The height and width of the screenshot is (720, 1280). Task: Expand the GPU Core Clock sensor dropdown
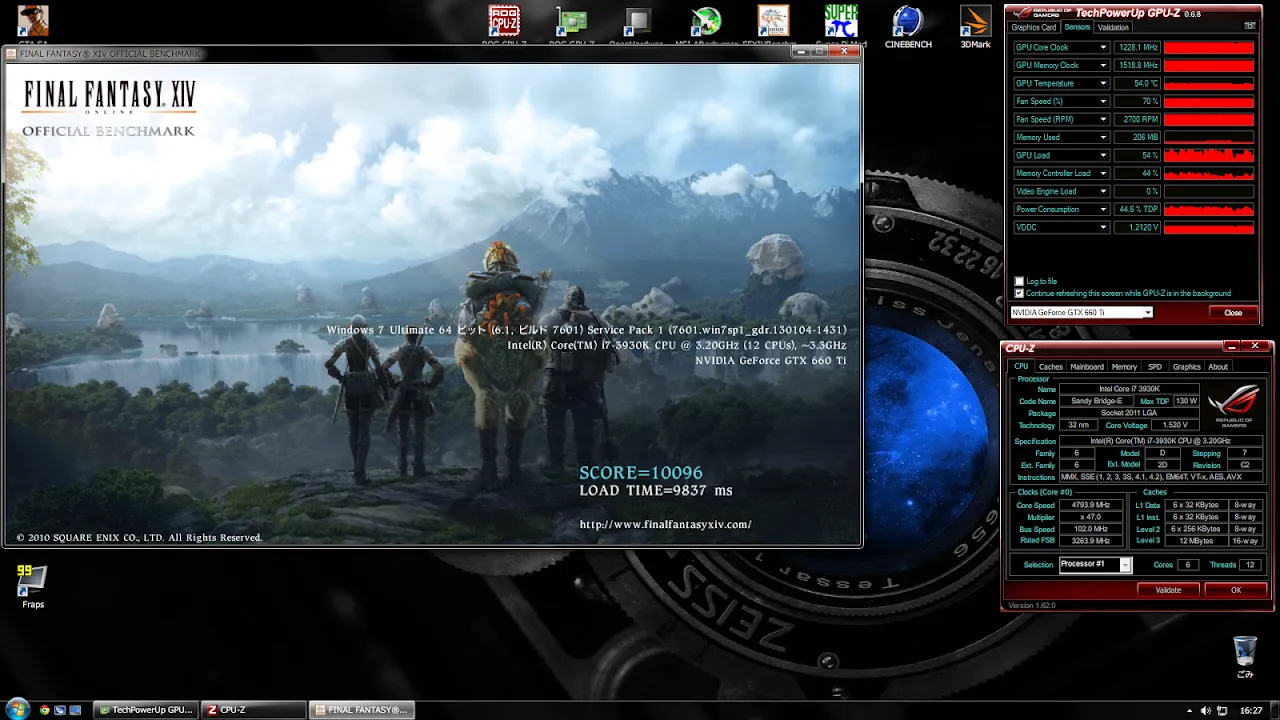pos(1103,48)
